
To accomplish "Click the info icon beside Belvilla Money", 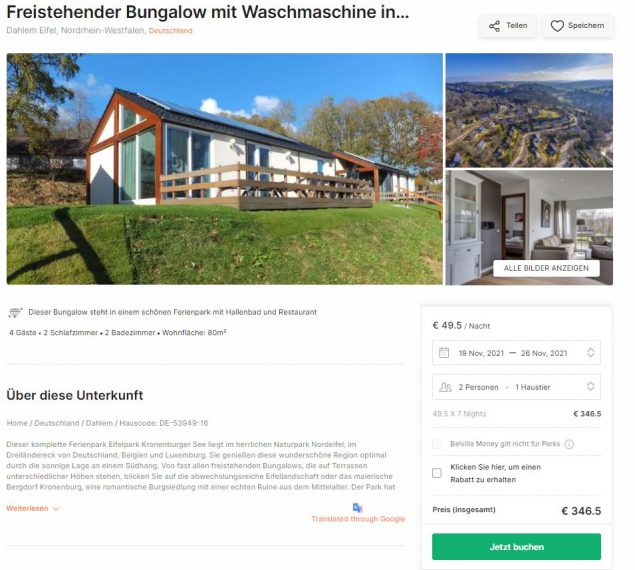I will click(x=569, y=444).
